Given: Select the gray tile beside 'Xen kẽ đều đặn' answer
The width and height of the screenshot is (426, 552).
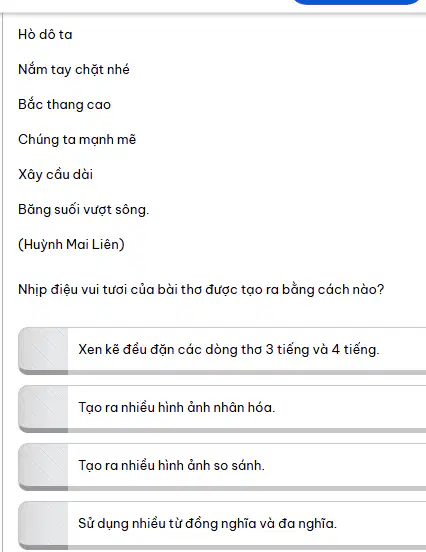Looking at the screenshot, I should 43,350.
